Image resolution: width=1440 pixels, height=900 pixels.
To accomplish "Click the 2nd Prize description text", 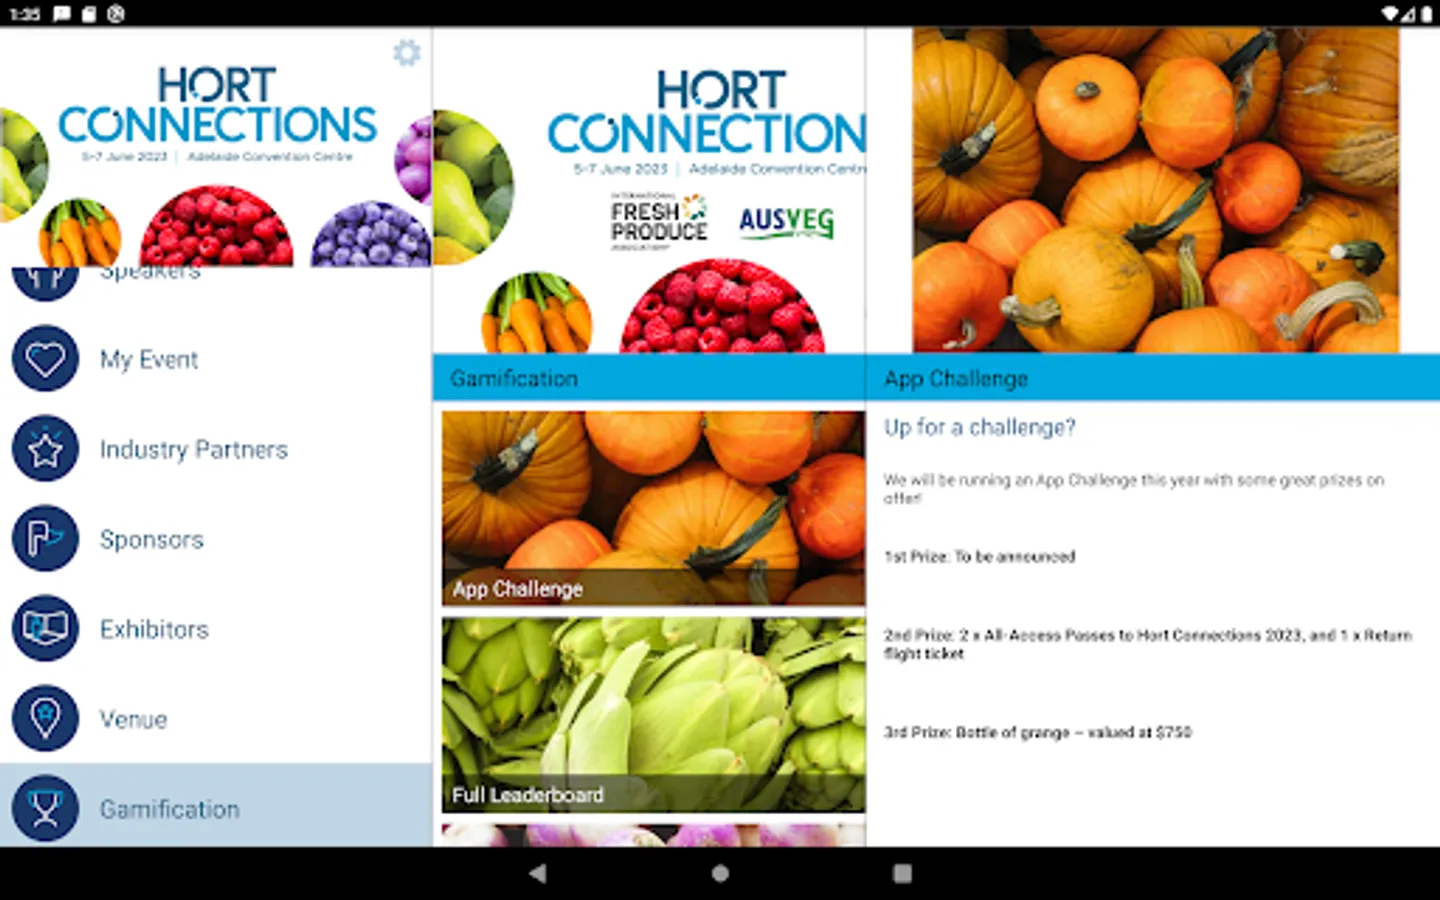I will [1147, 644].
